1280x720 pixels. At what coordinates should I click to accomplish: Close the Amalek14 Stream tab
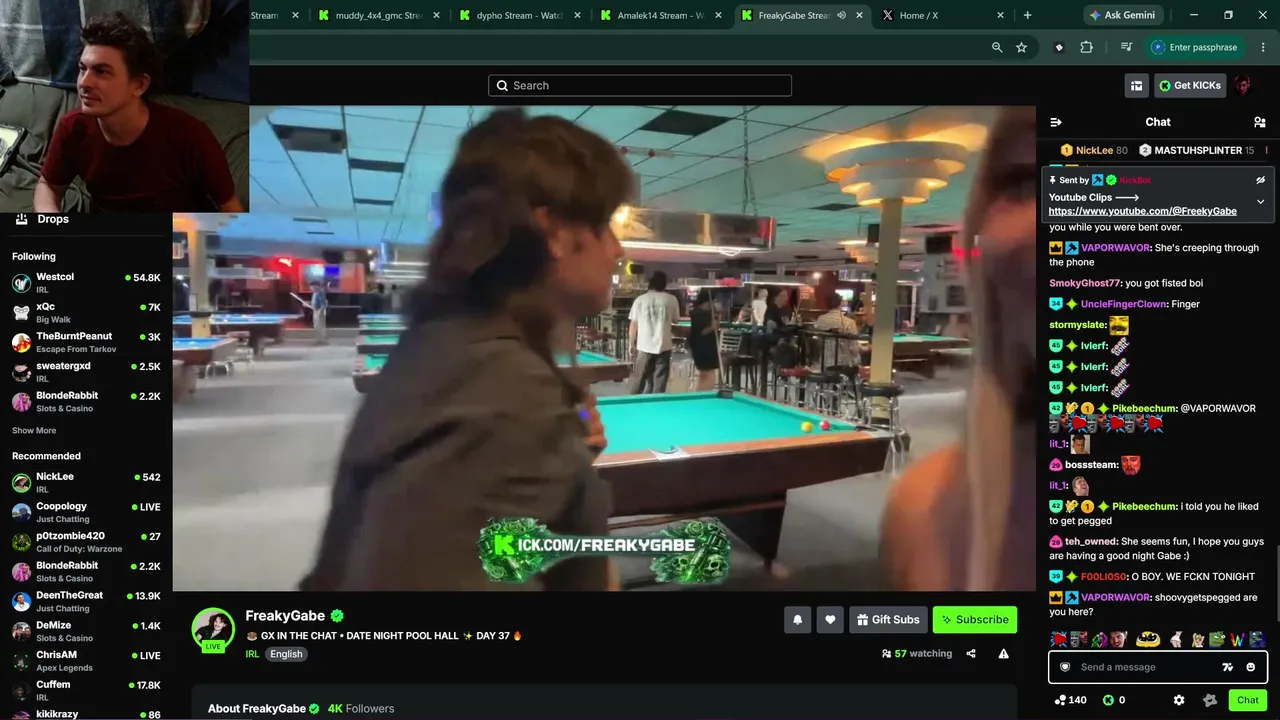click(718, 15)
